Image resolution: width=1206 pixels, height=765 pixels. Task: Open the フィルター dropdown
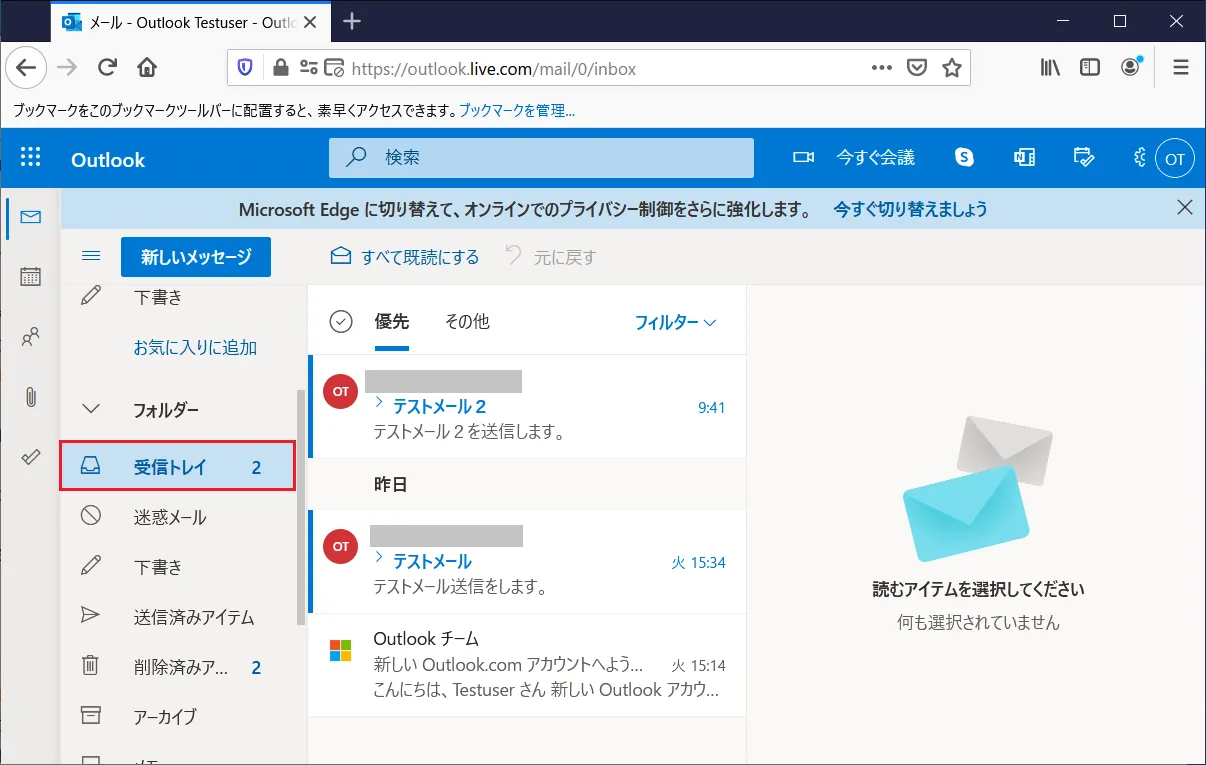[676, 322]
